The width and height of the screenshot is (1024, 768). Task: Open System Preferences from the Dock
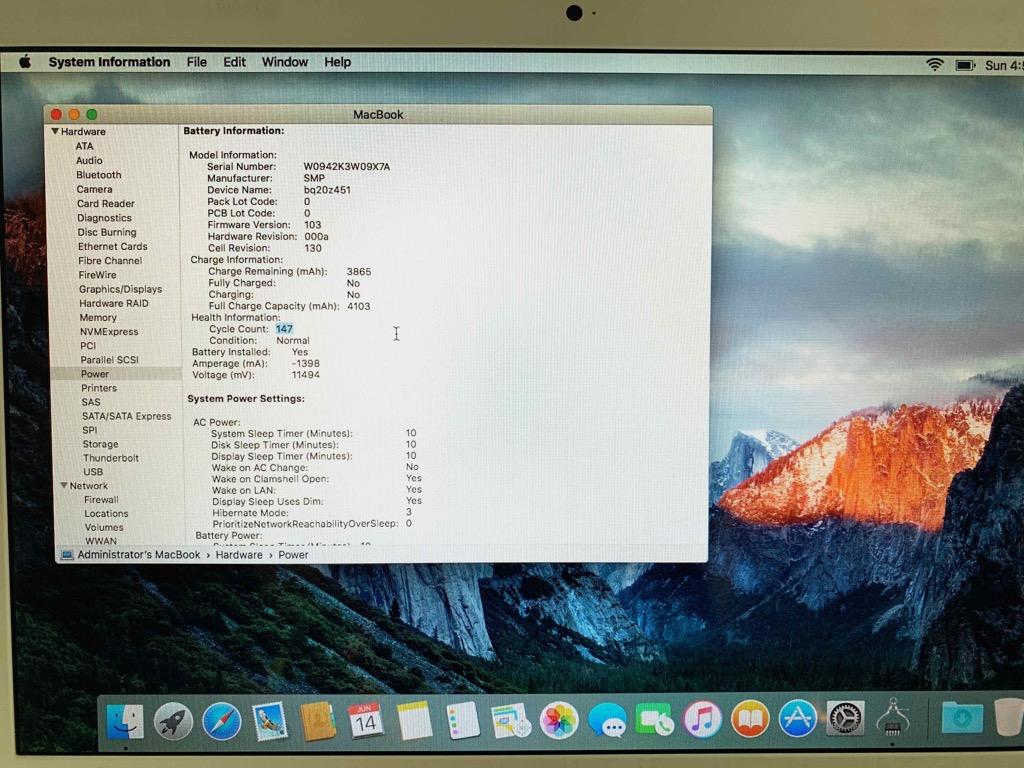[845, 720]
